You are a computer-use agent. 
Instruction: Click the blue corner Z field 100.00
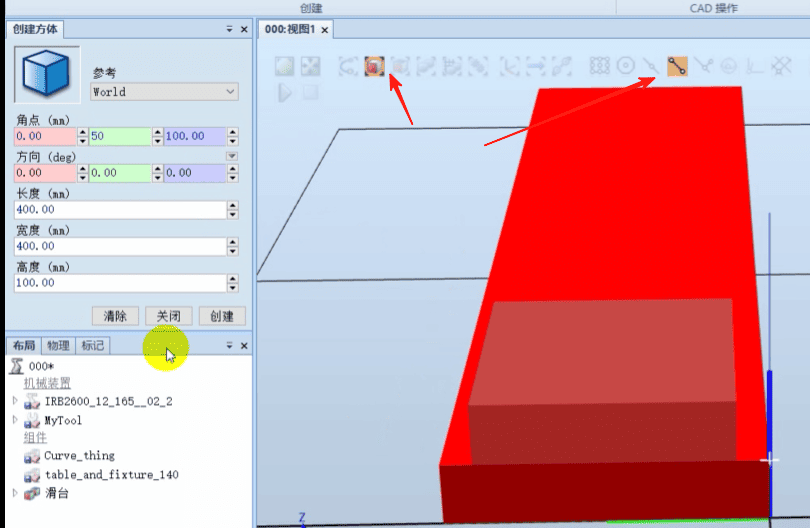click(x=195, y=136)
